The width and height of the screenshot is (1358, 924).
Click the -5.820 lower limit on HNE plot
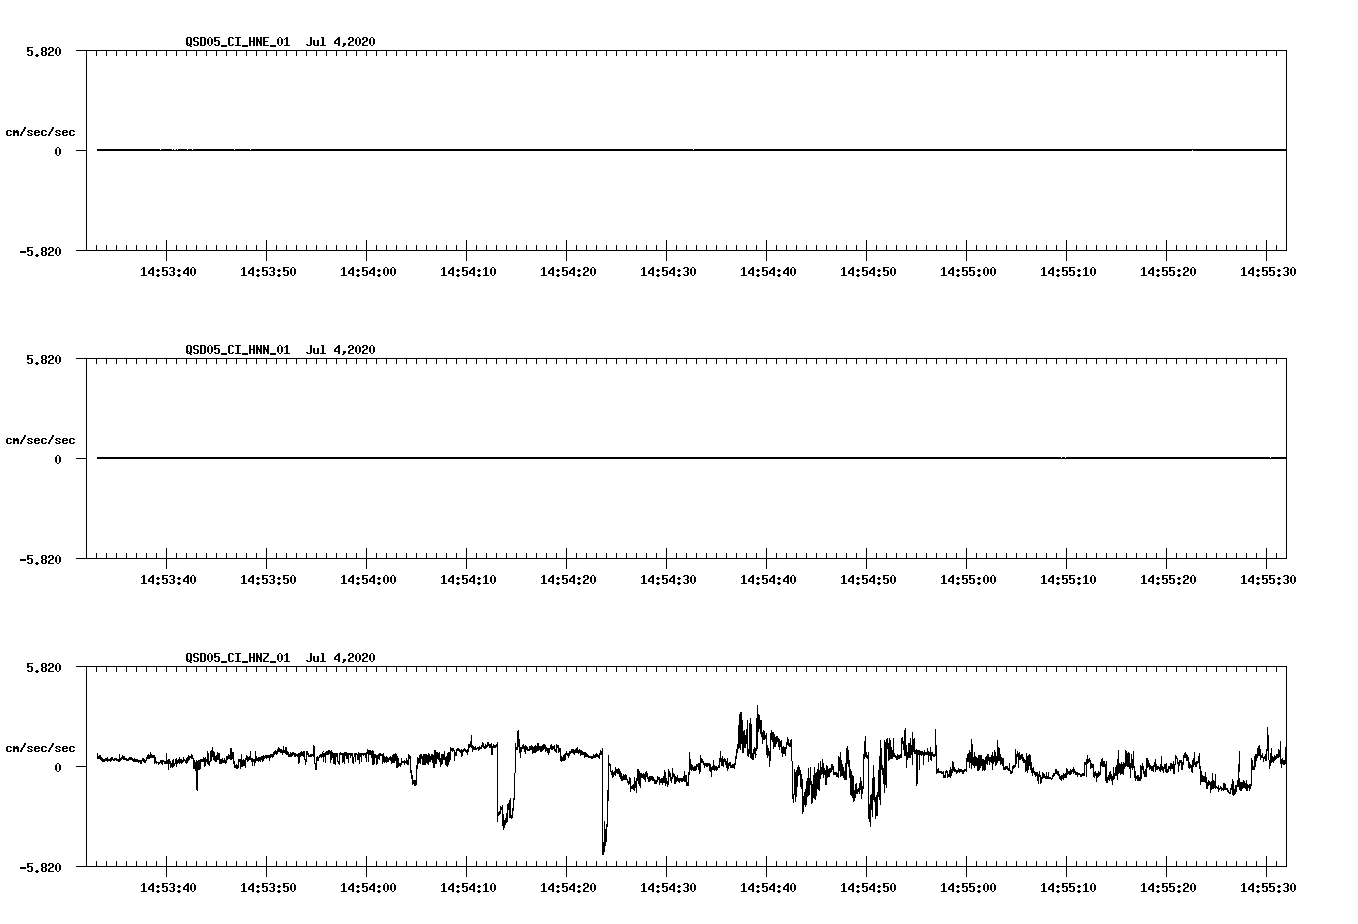pos(40,251)
